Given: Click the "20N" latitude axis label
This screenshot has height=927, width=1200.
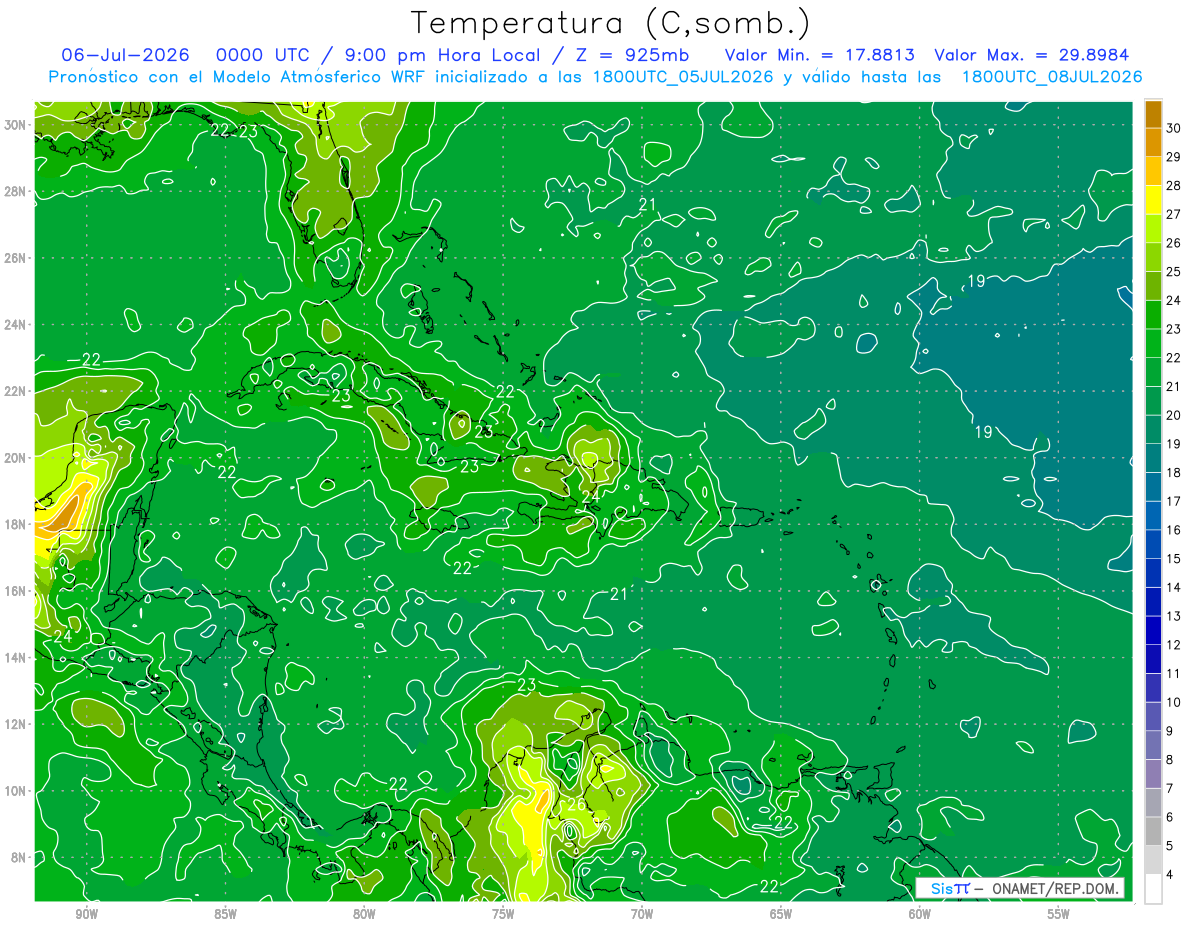Looking at the screenshot, I should [17, 458].
